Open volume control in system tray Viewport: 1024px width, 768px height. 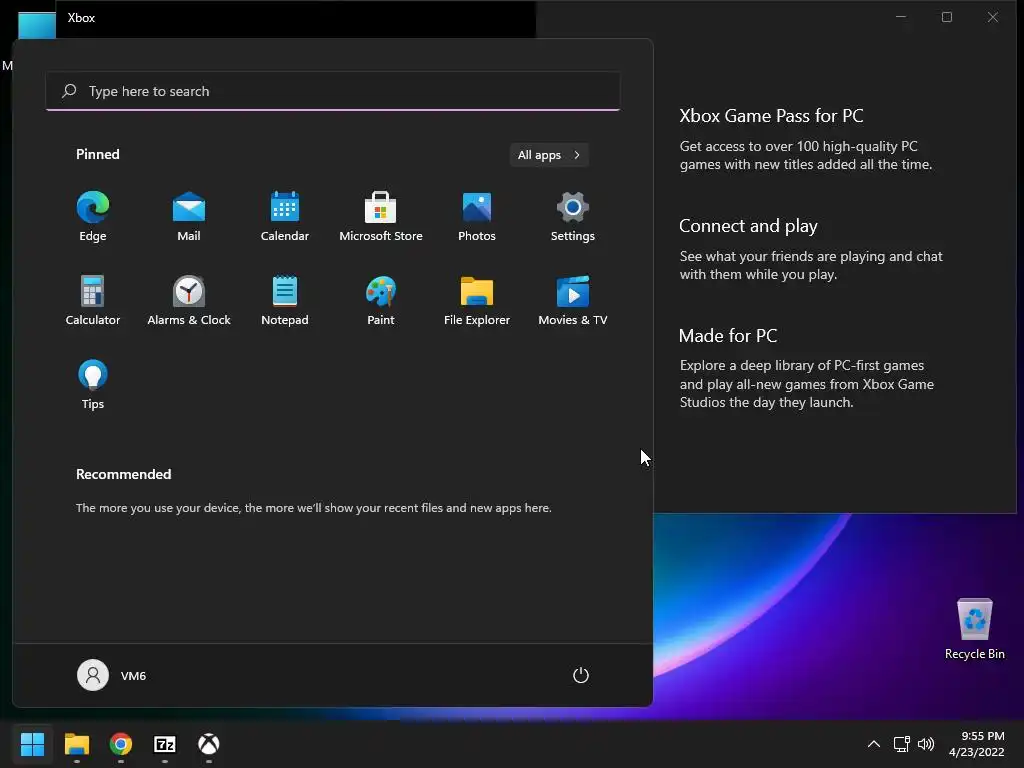[x=926, y=744]
